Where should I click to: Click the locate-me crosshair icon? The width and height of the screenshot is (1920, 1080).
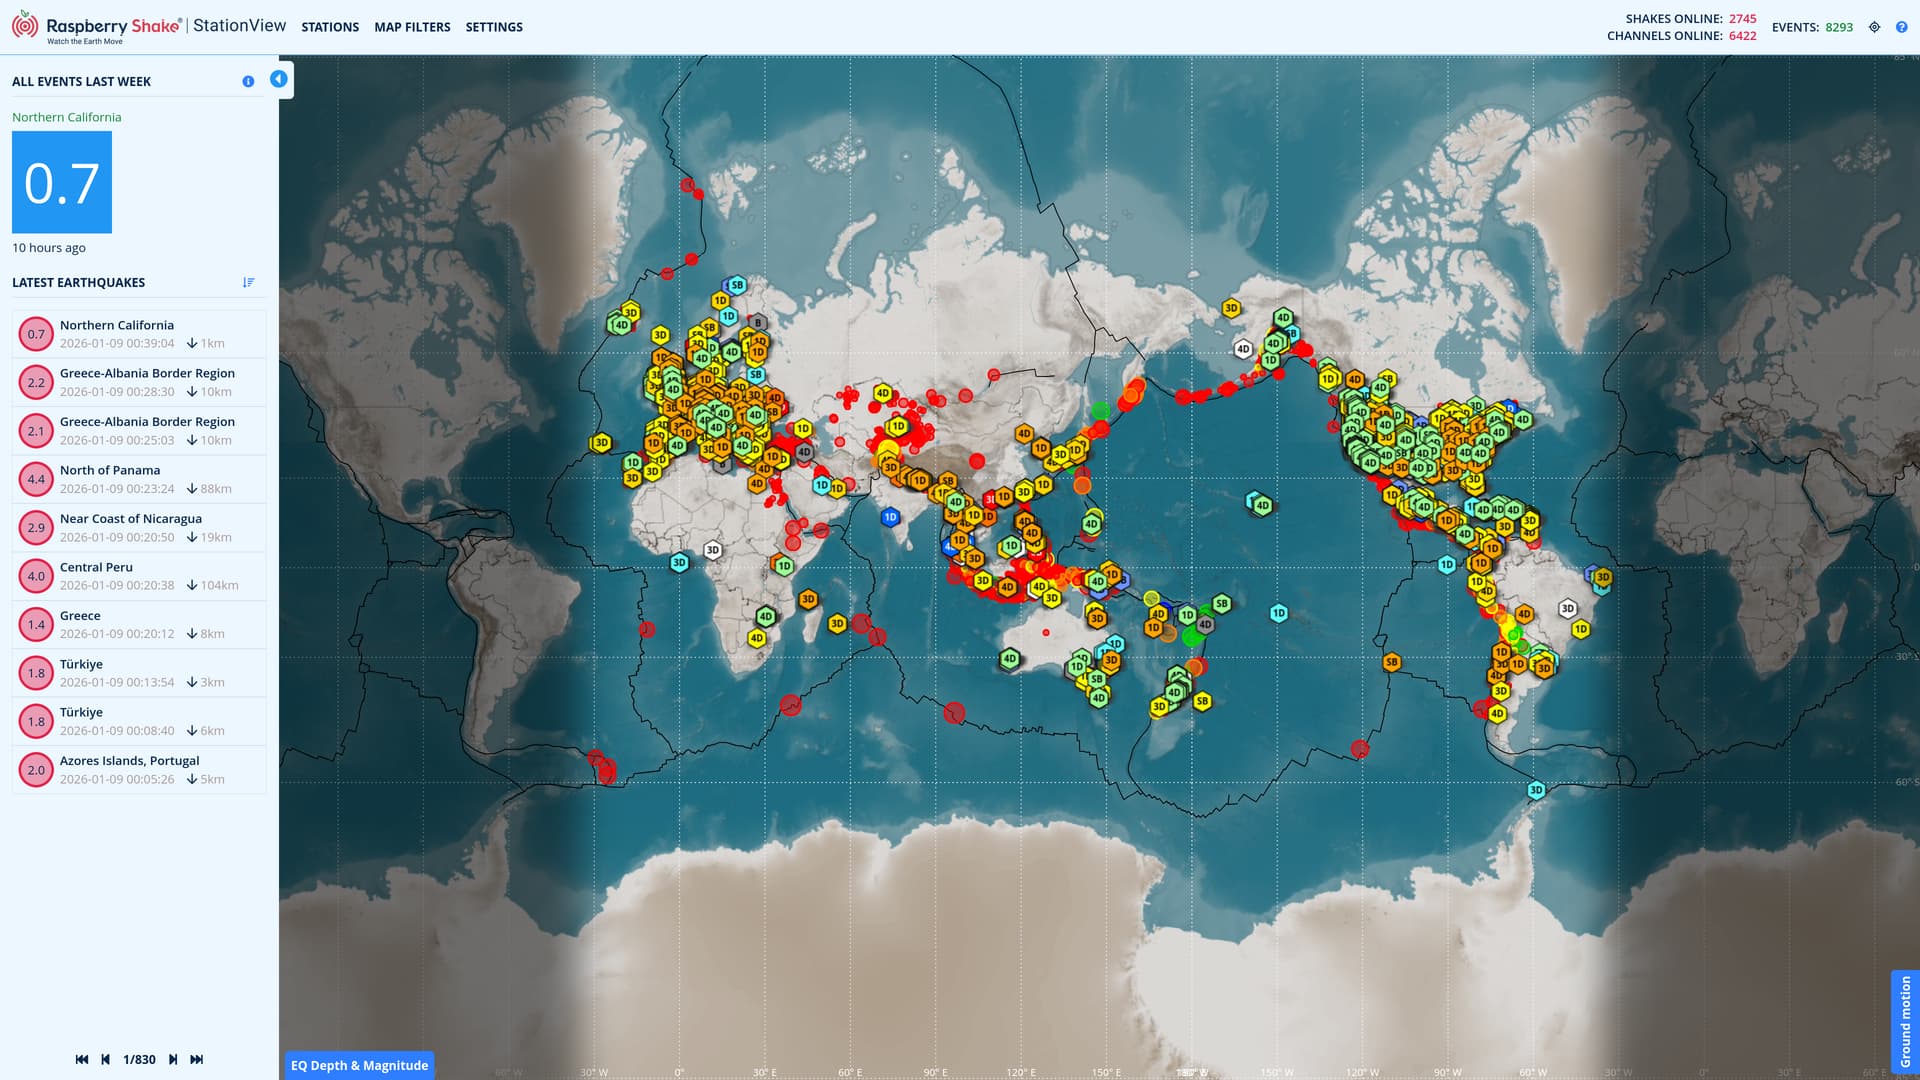coord(1874,27)
